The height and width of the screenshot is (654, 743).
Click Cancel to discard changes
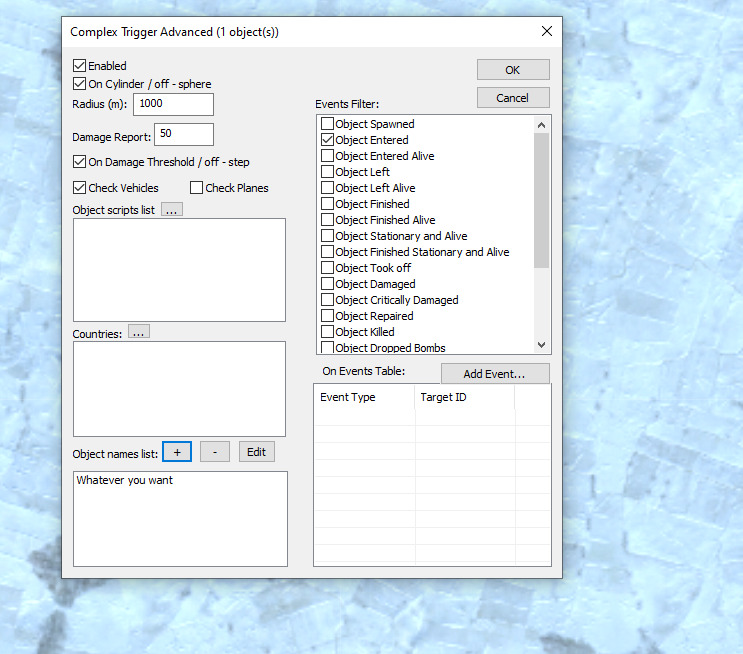click(513, 98)
